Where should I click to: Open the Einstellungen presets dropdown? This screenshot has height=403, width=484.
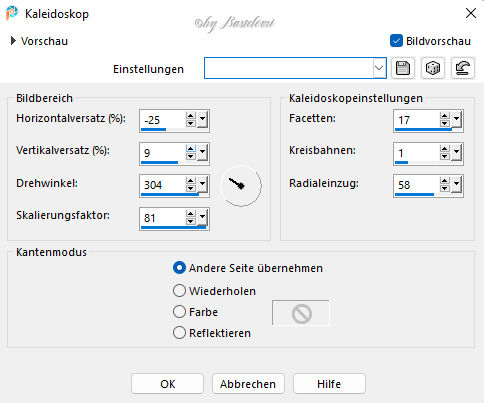(379, 68)
